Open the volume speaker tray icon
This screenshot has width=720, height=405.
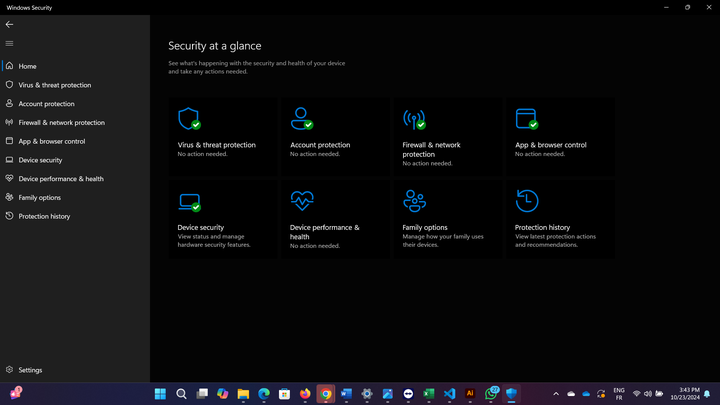click(648, 394)
